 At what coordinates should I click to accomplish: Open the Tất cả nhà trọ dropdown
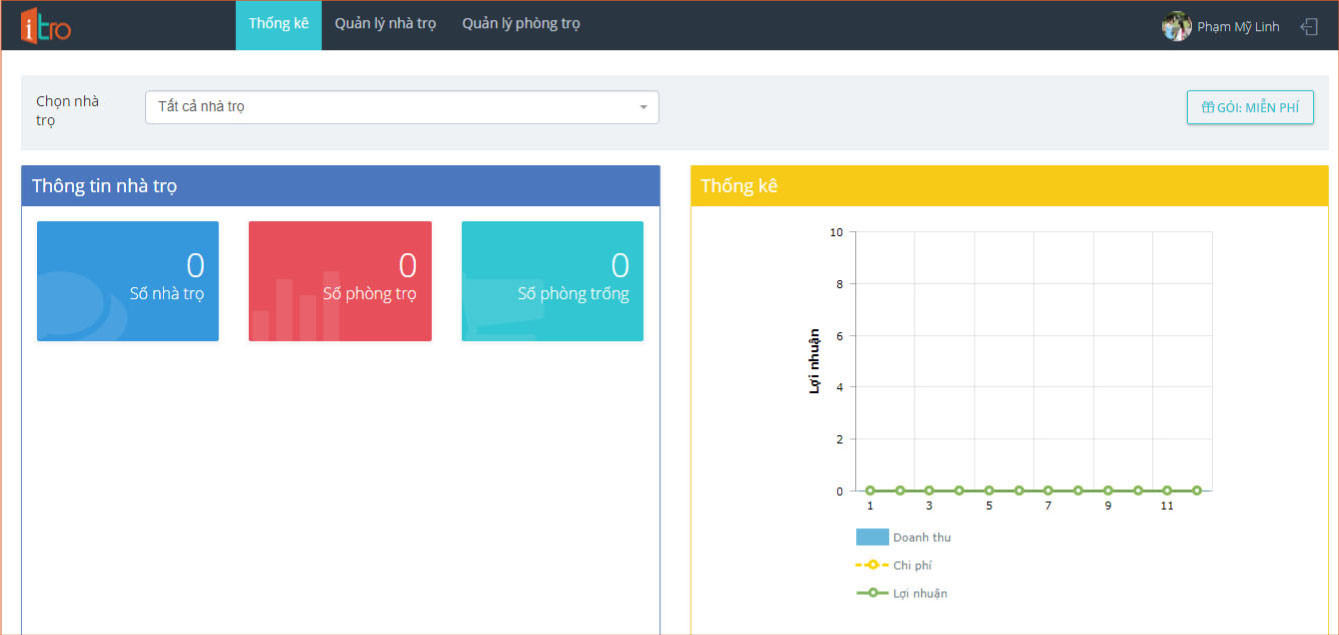tap(401, 107)
